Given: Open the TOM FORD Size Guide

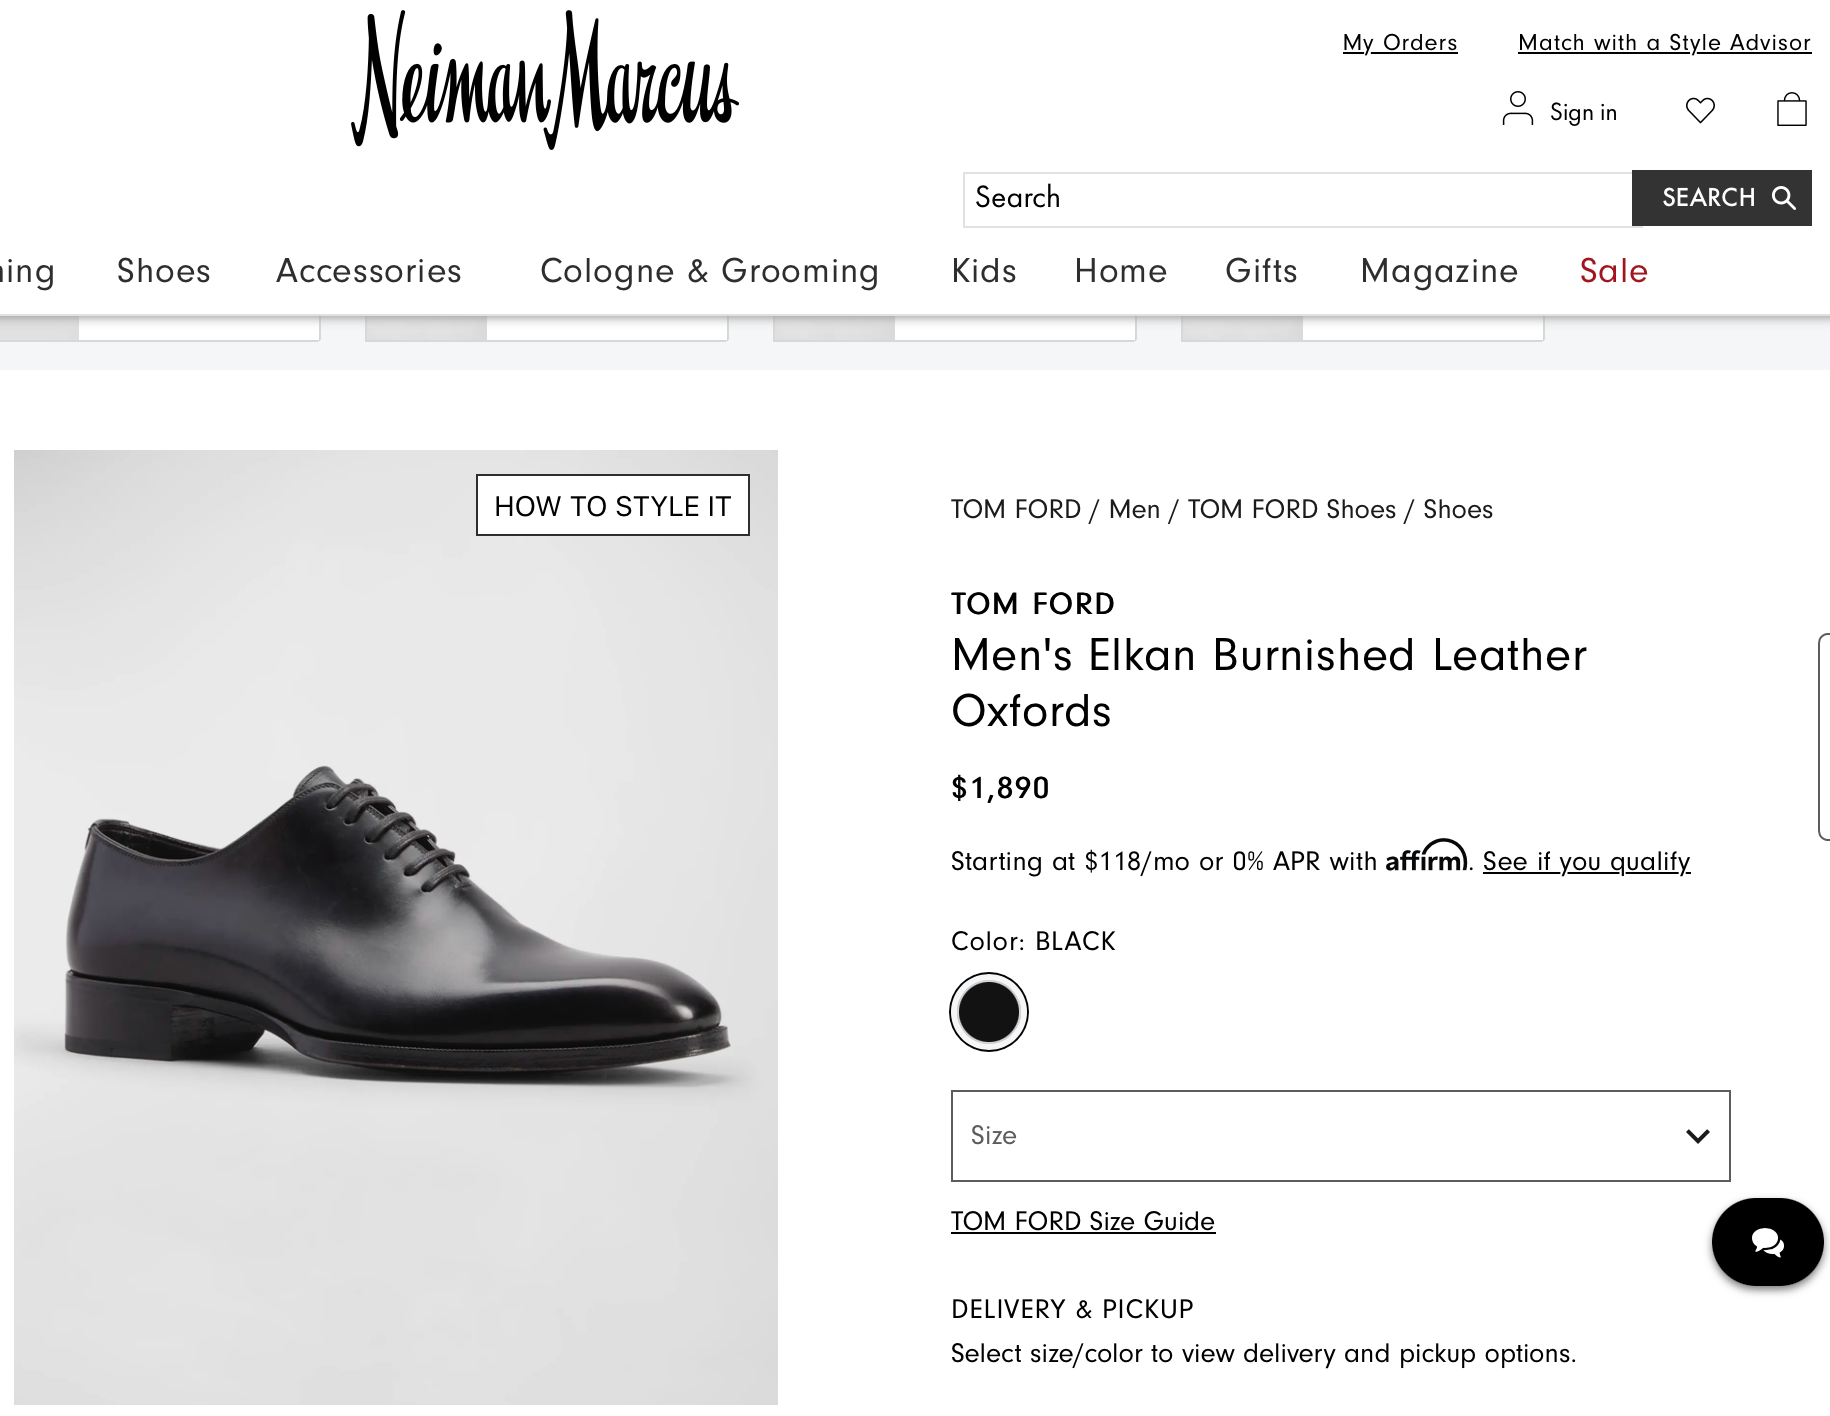Looking at the screenshot, I should coord(1082,1221).
